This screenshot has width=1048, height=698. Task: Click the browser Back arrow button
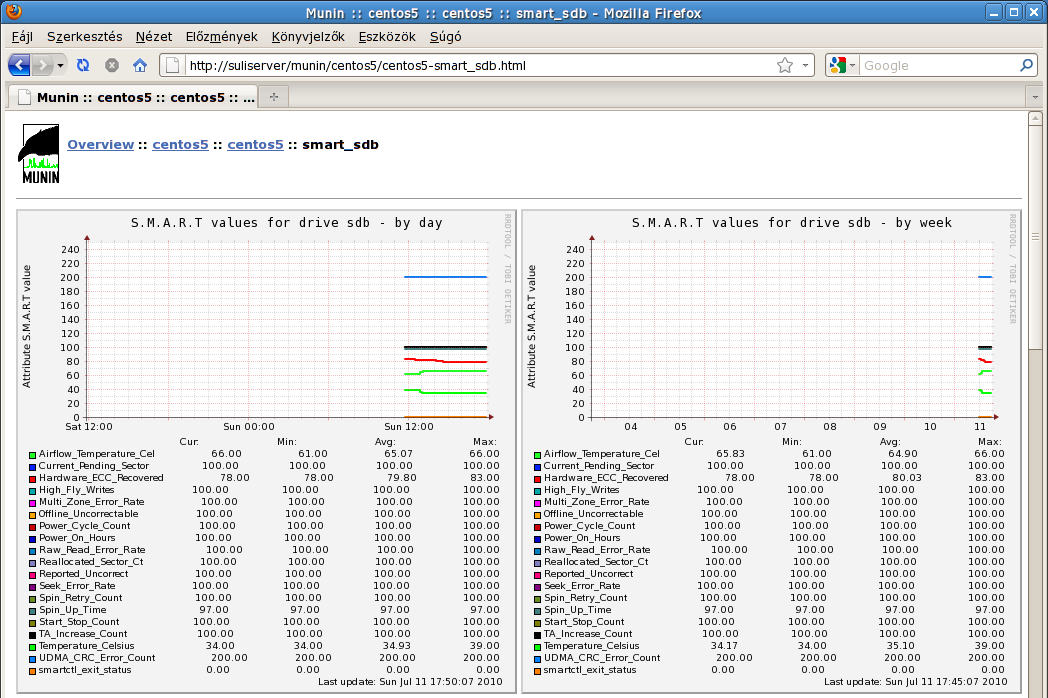click(19, 65)
